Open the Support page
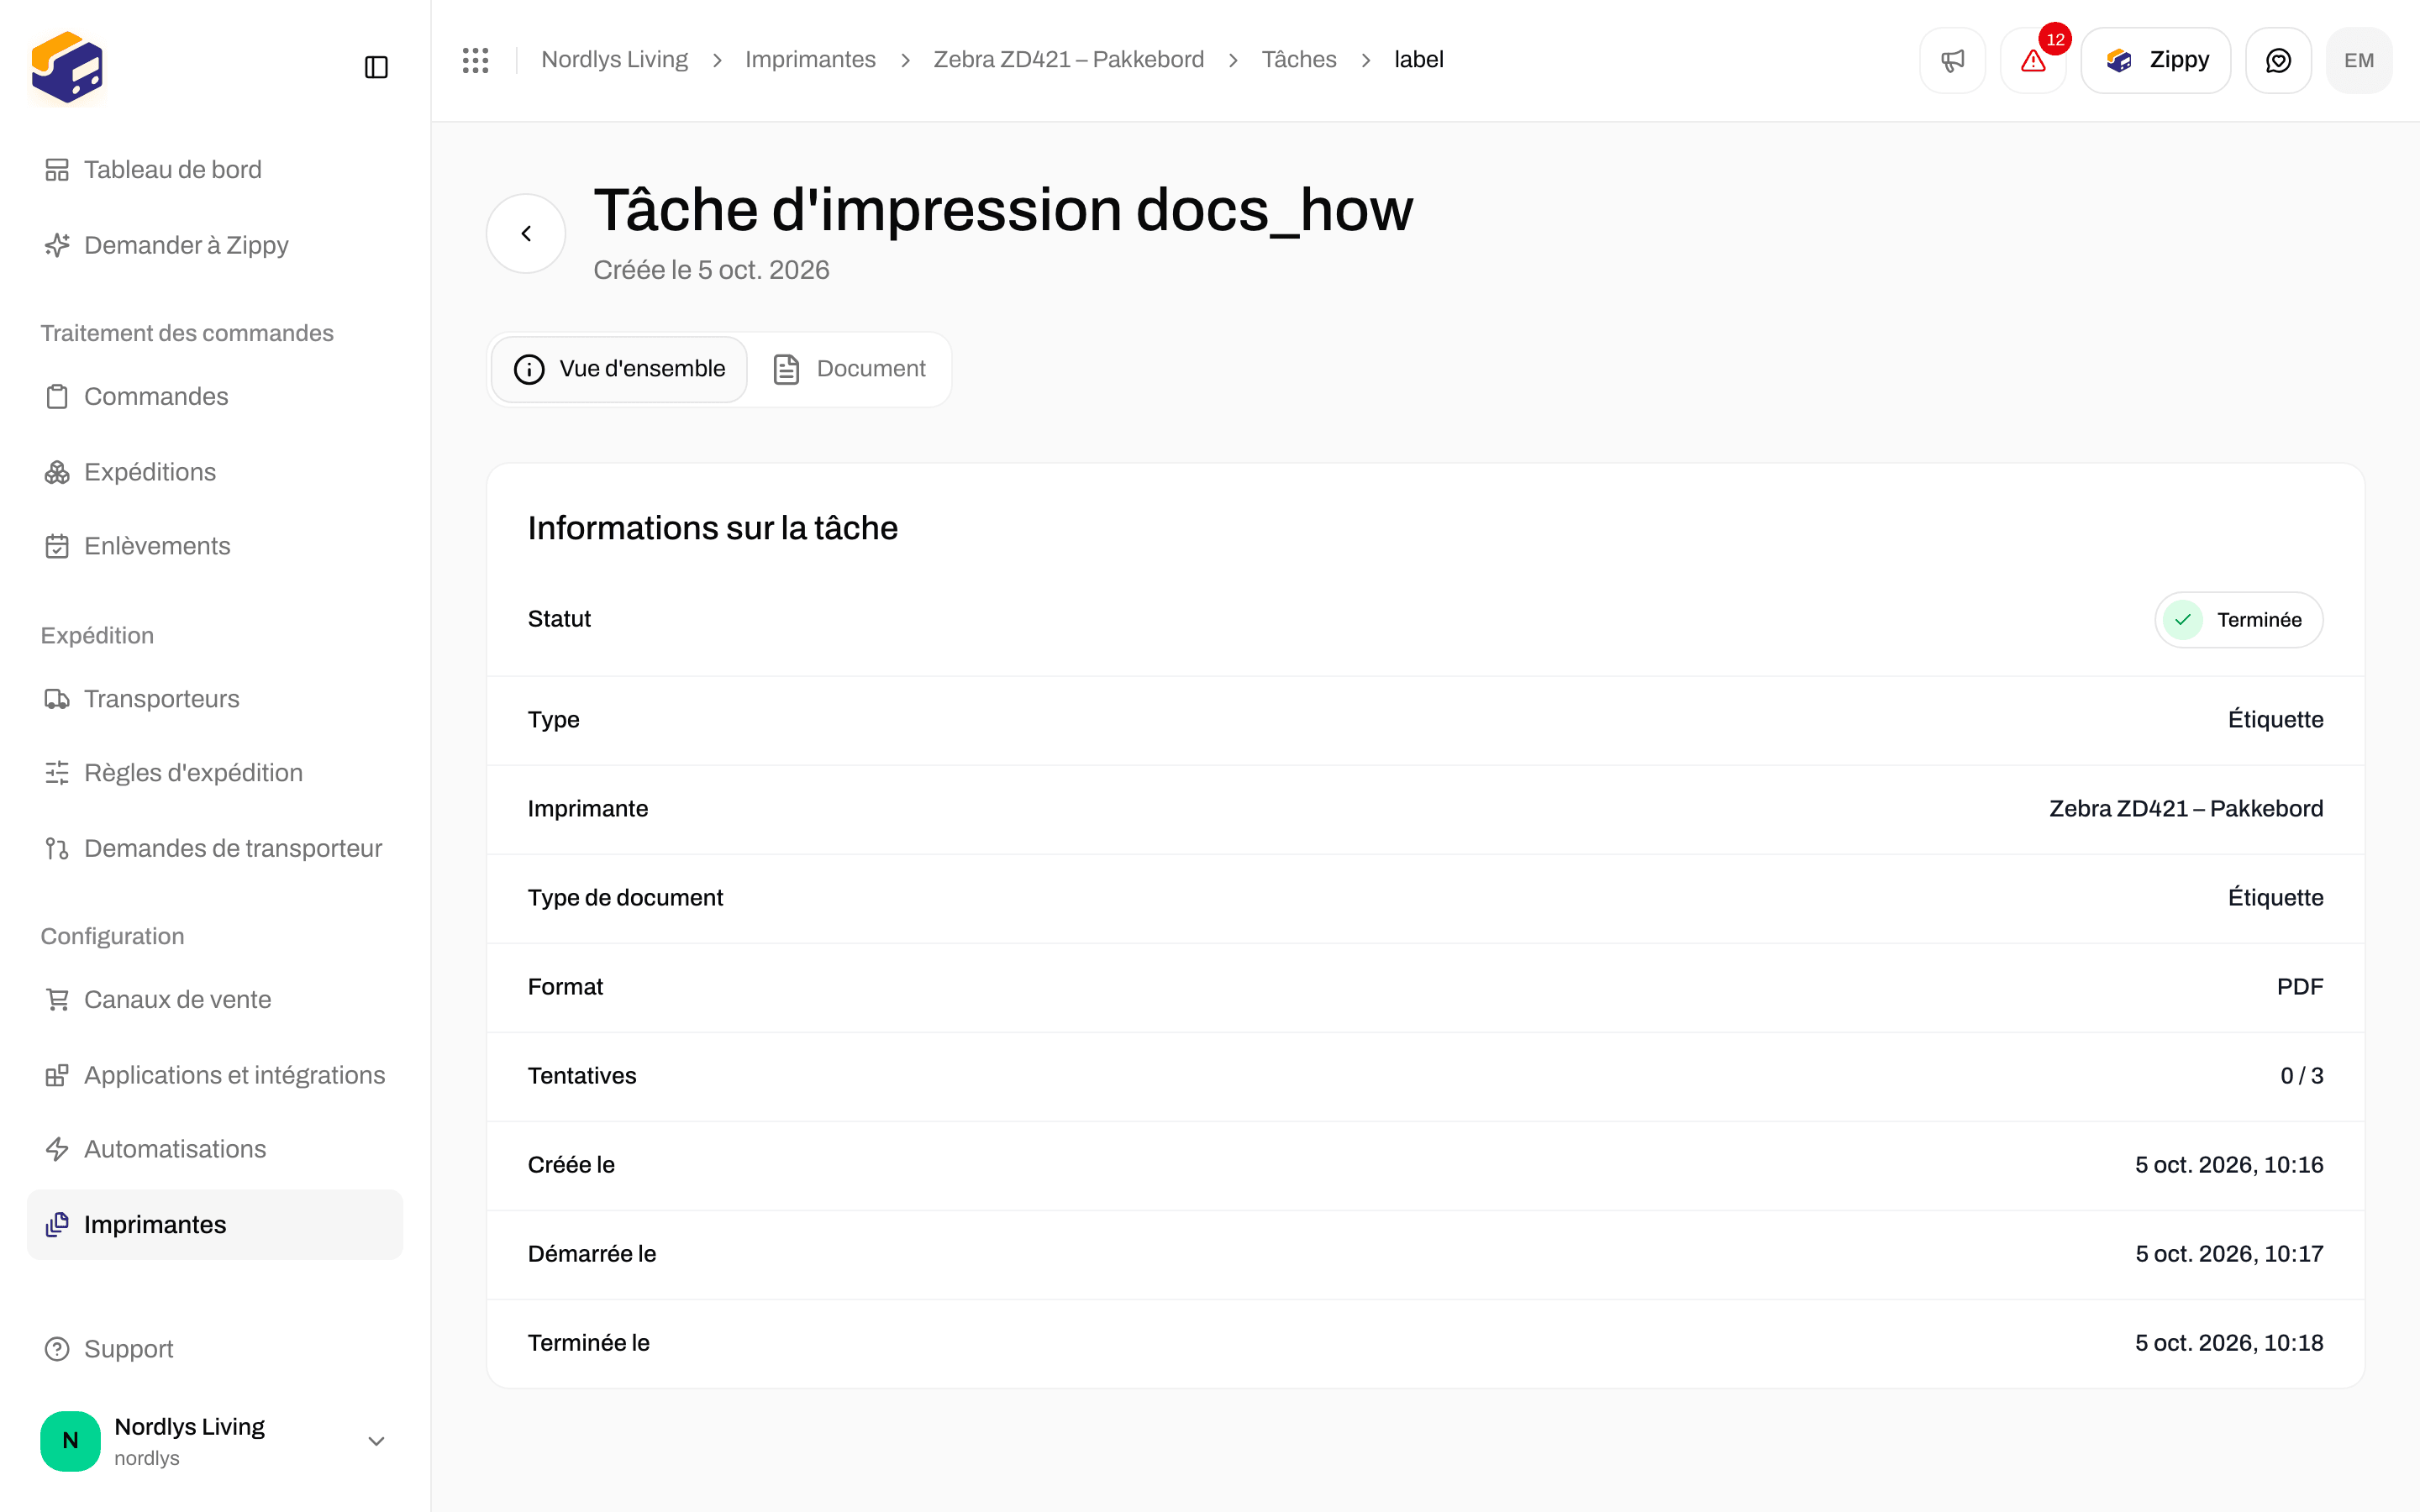This screenshot has height=1512, width=2420. point(215,1349)
